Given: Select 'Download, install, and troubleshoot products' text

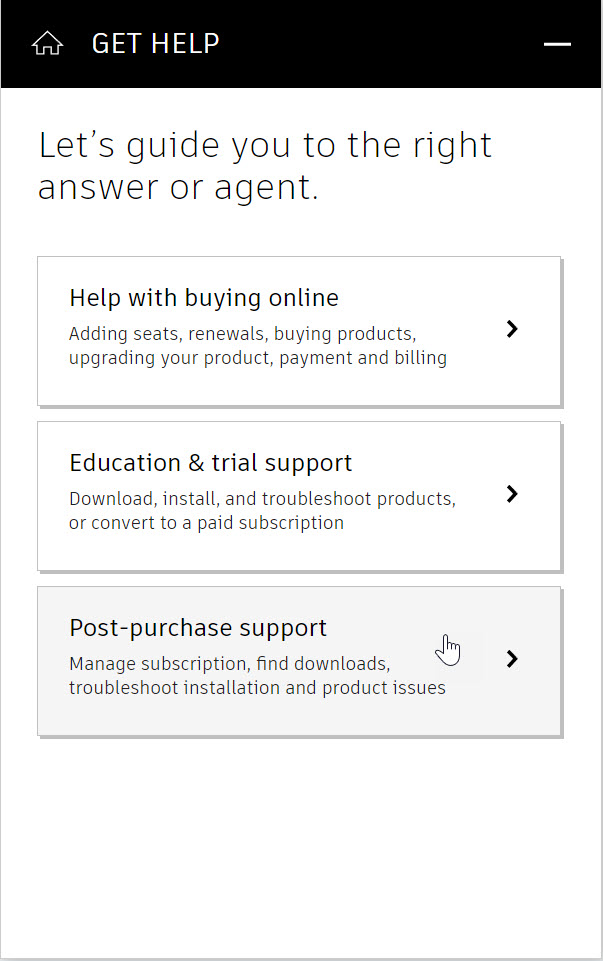Looking at the screenshot, I should 262,499.
